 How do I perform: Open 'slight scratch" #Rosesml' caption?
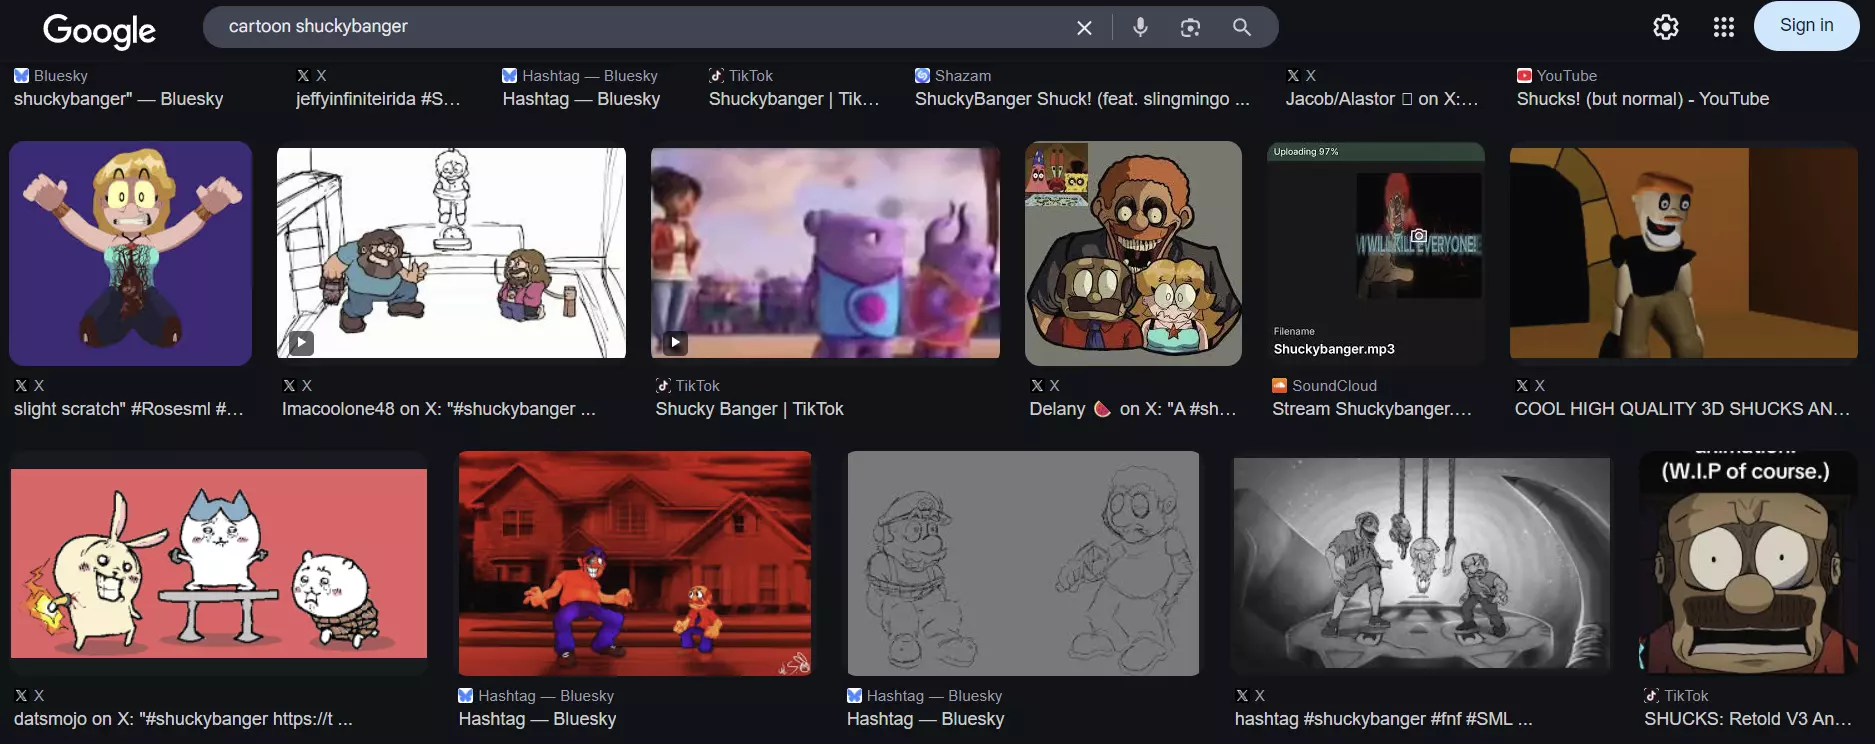point(129,409)
